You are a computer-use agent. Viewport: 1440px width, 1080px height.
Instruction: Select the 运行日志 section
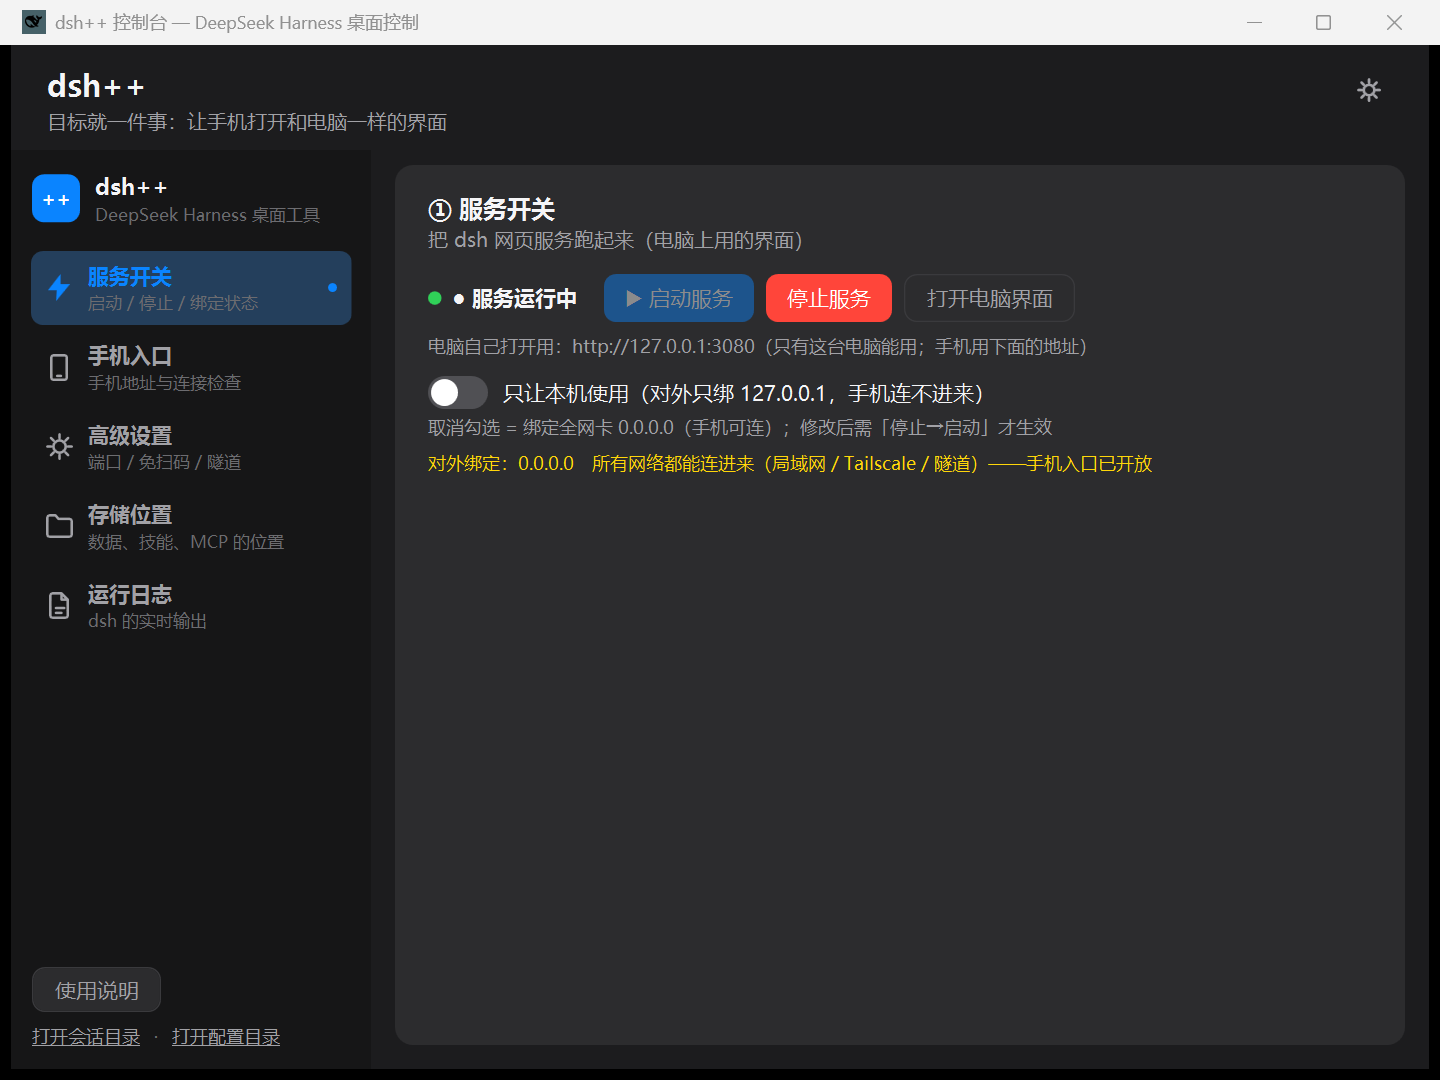coord(191,606)
